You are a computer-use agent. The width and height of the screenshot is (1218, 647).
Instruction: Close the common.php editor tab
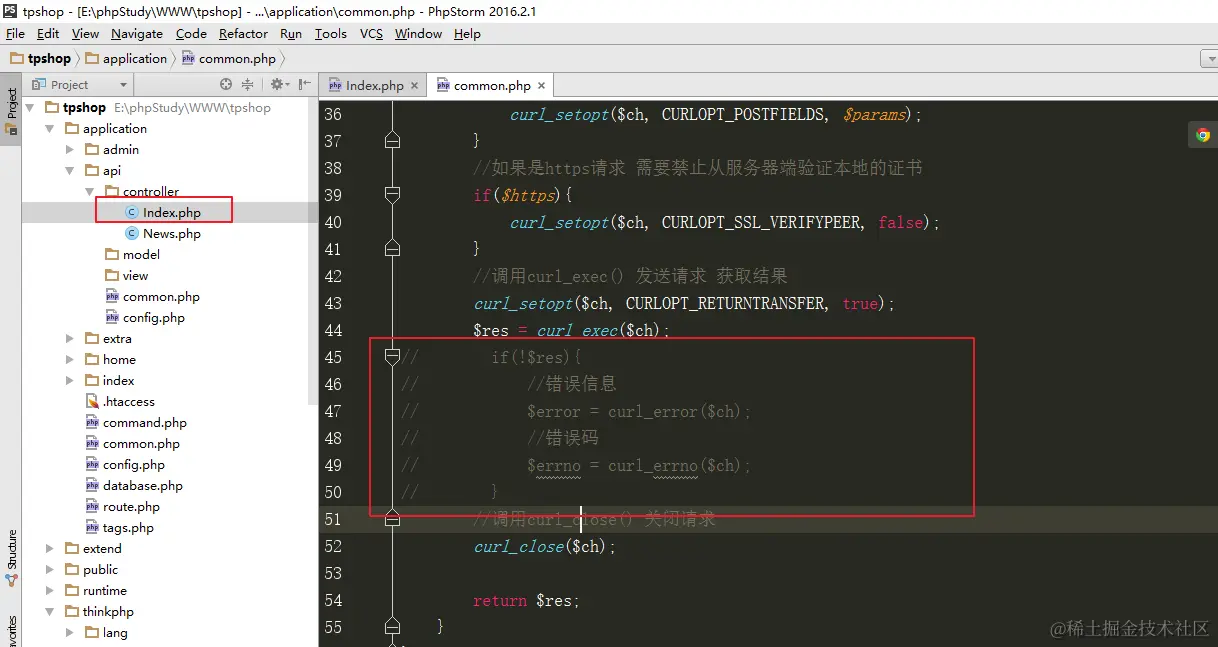(541, 86)
